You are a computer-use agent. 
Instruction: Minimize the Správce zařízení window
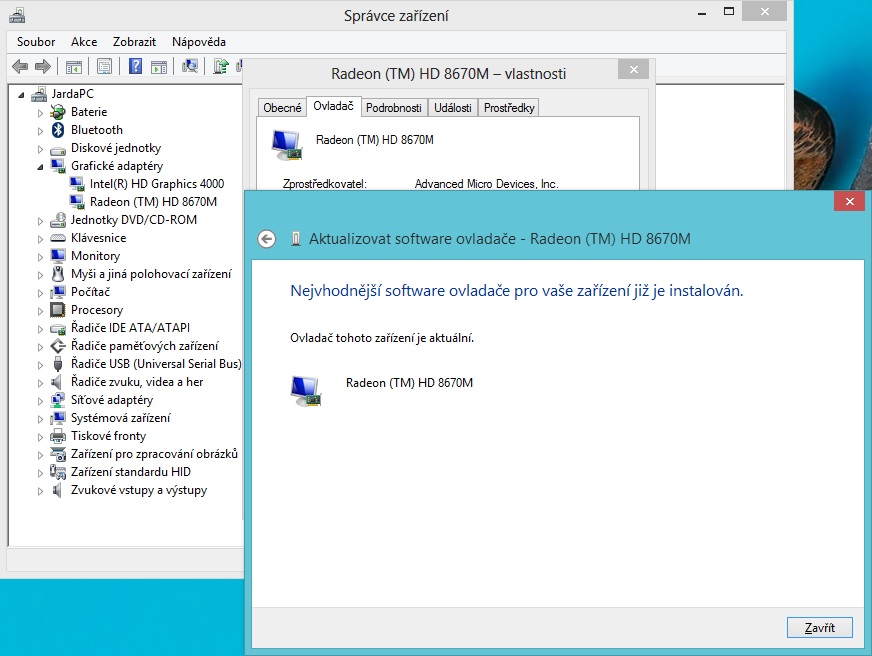tap(702, 12)
